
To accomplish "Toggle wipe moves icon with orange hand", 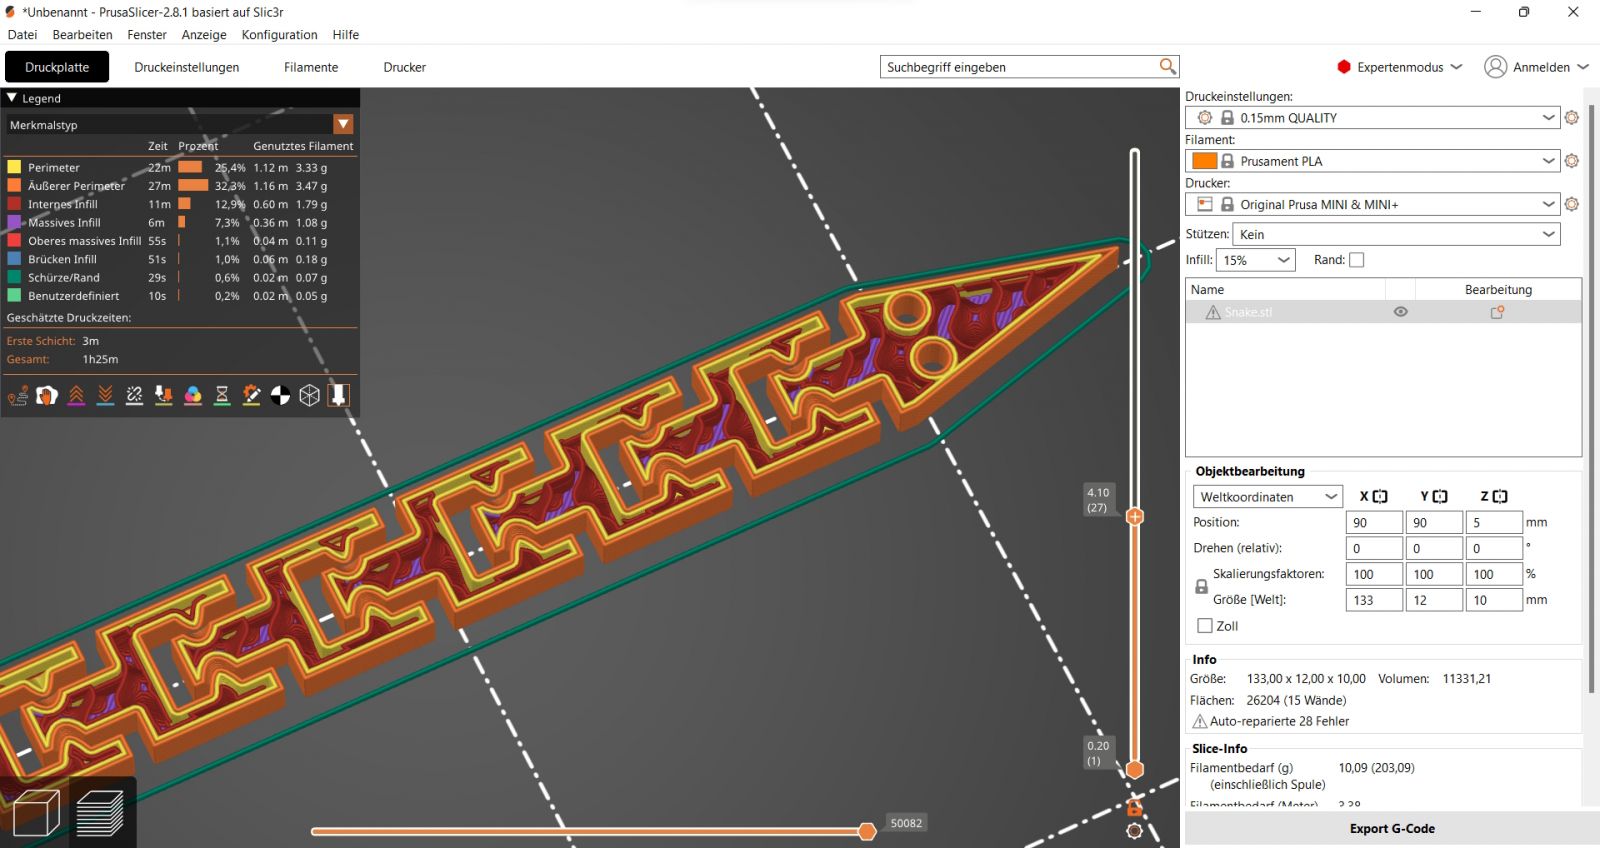I will pos(47,396).
